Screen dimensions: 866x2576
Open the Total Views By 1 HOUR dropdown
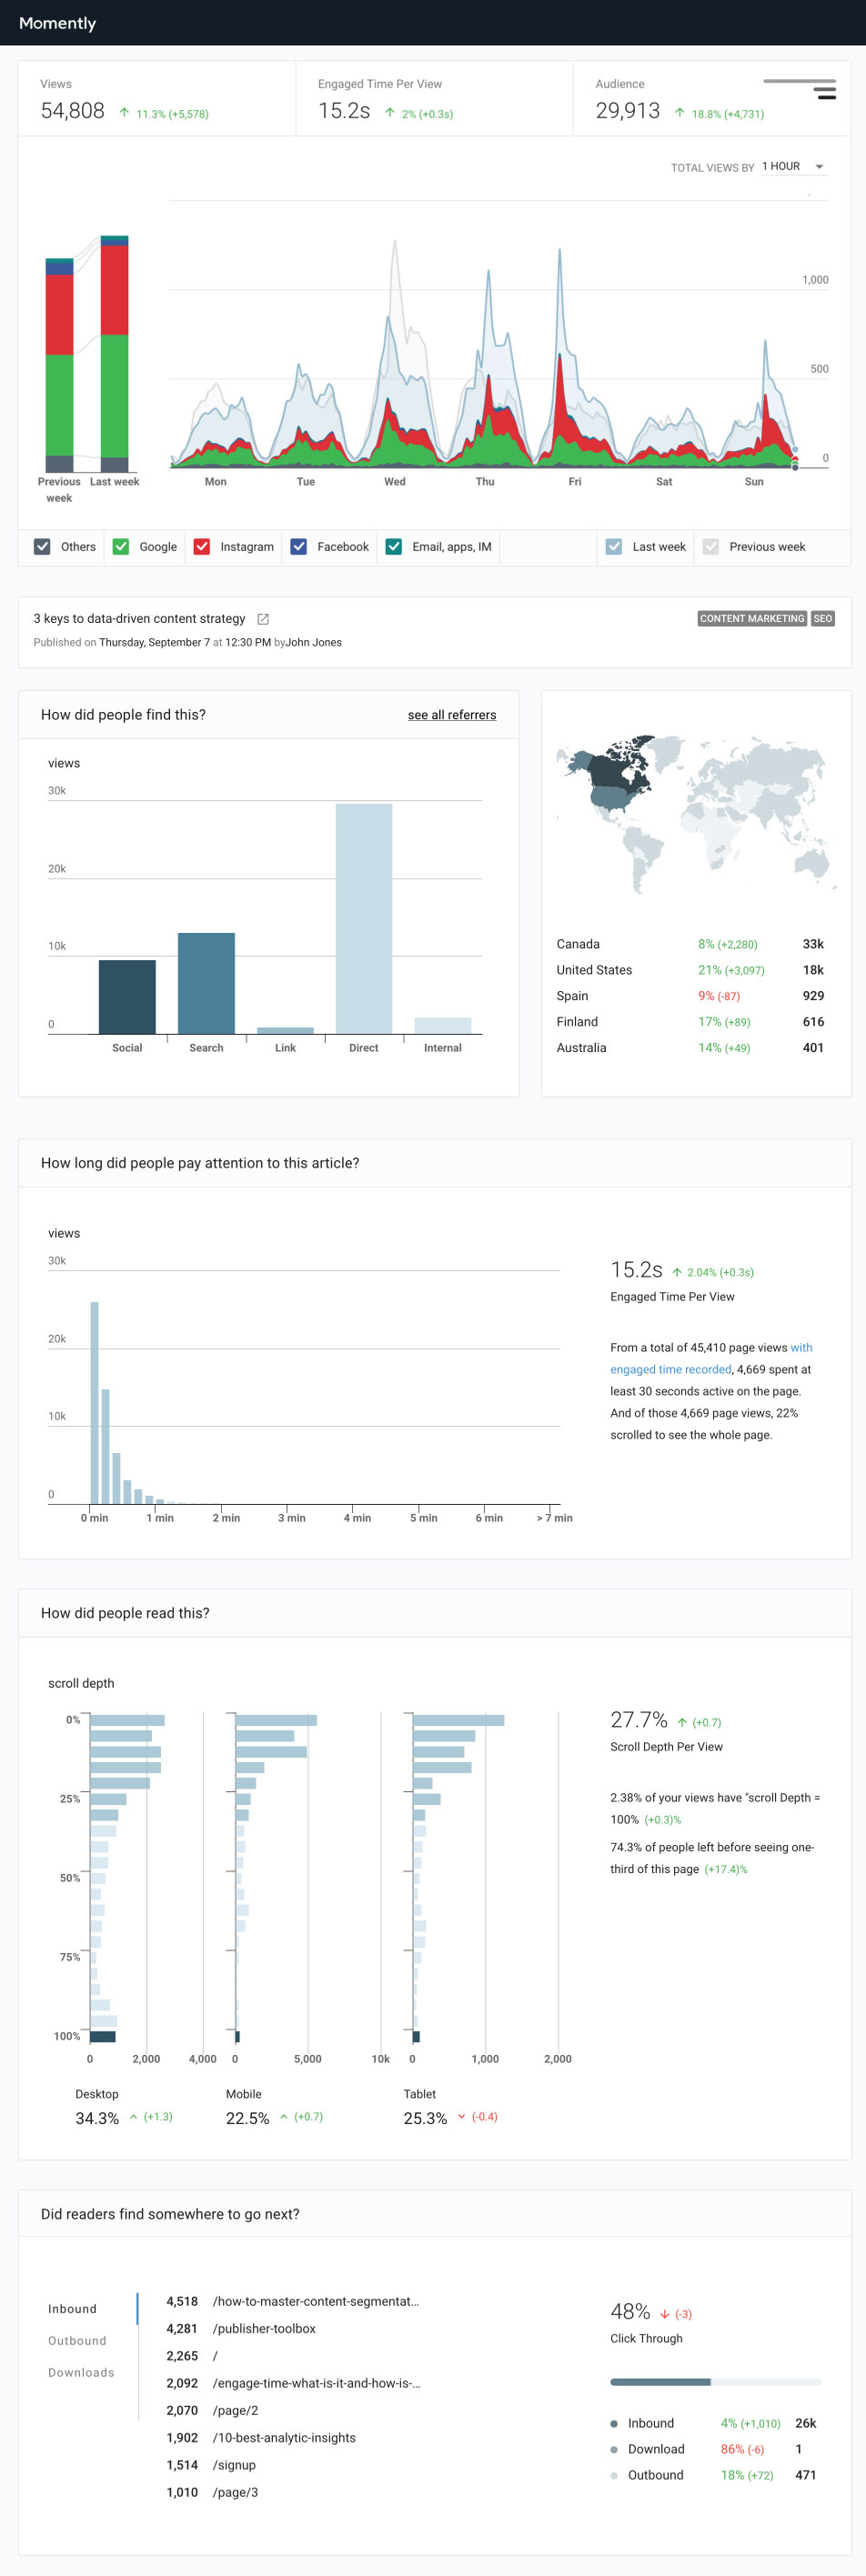(x=793, y=167)
